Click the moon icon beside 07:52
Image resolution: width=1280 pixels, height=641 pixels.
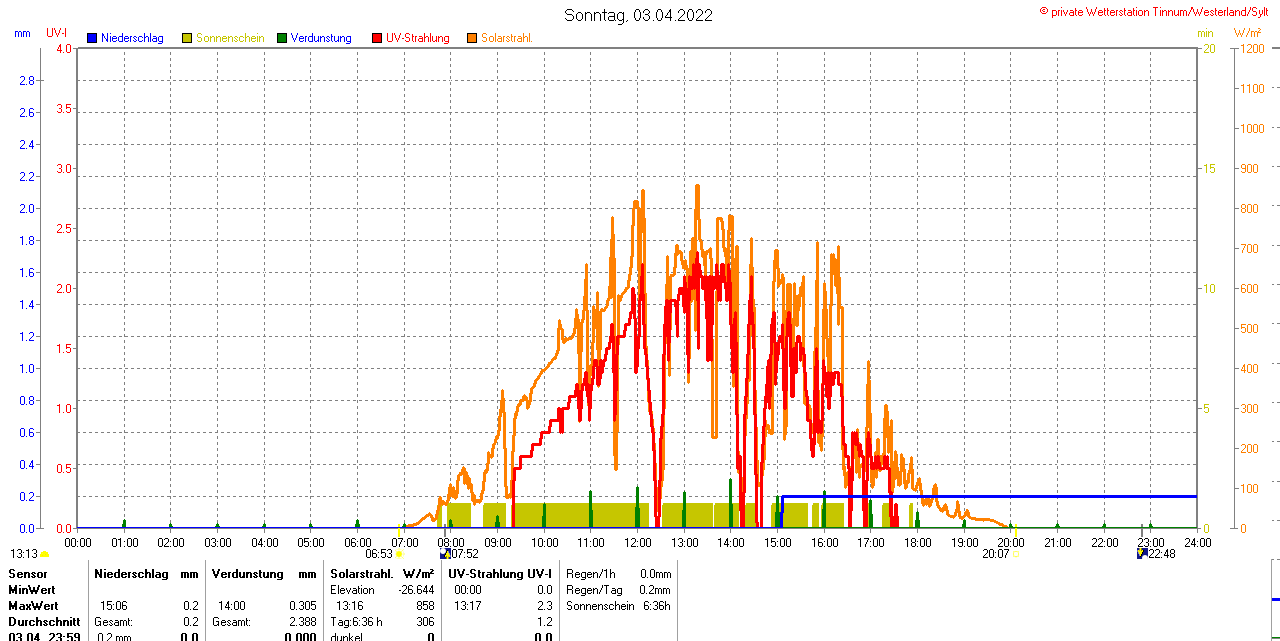pos(444,553)
